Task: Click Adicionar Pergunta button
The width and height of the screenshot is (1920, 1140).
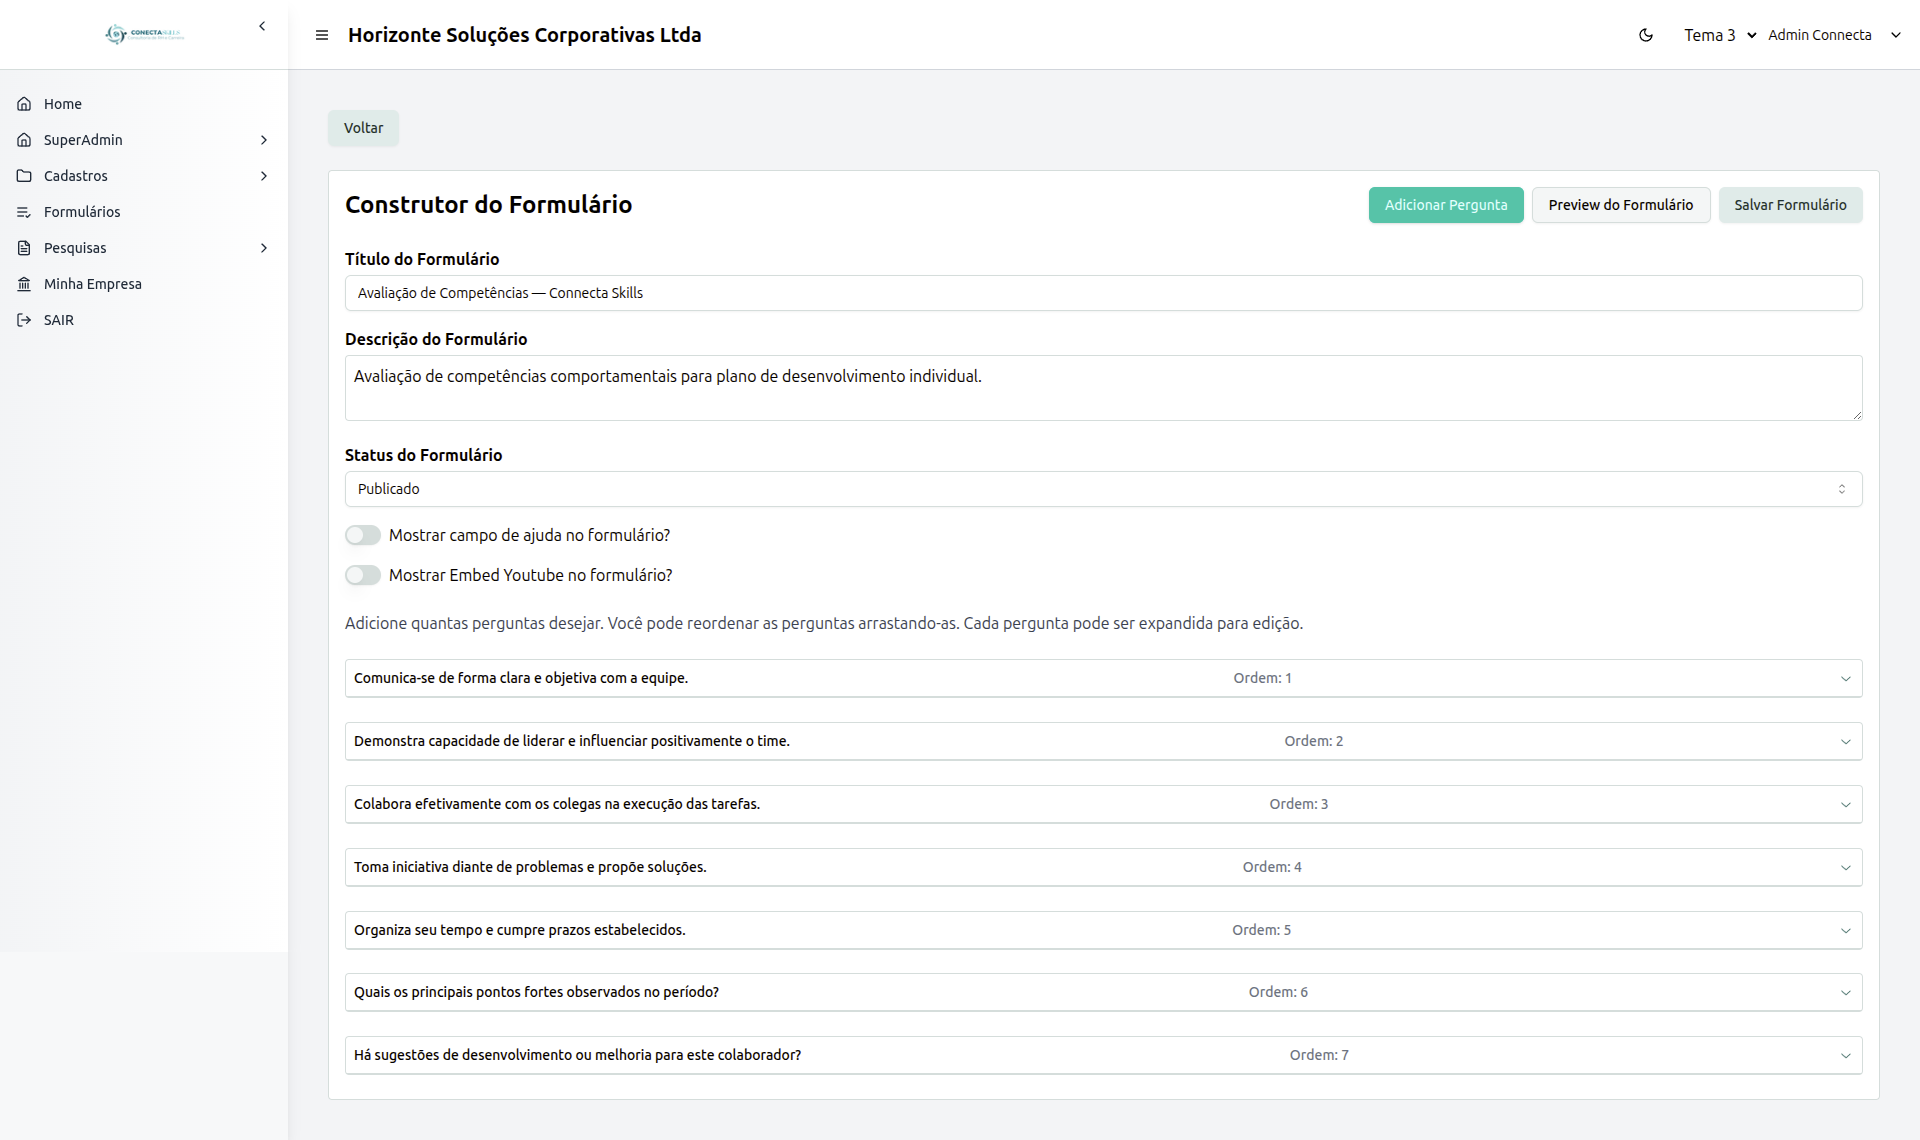Action: point(1446,205)
